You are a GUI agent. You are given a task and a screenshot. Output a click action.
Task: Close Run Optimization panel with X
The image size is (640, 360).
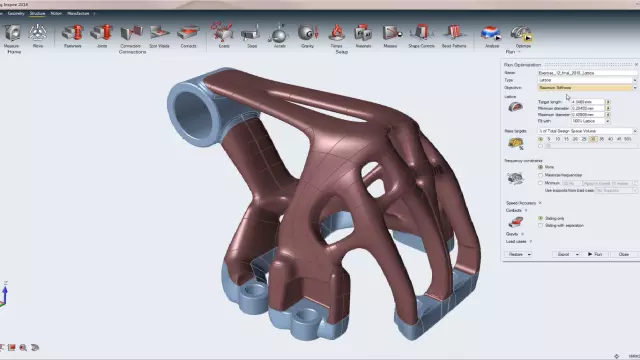[x=636, y=64]
